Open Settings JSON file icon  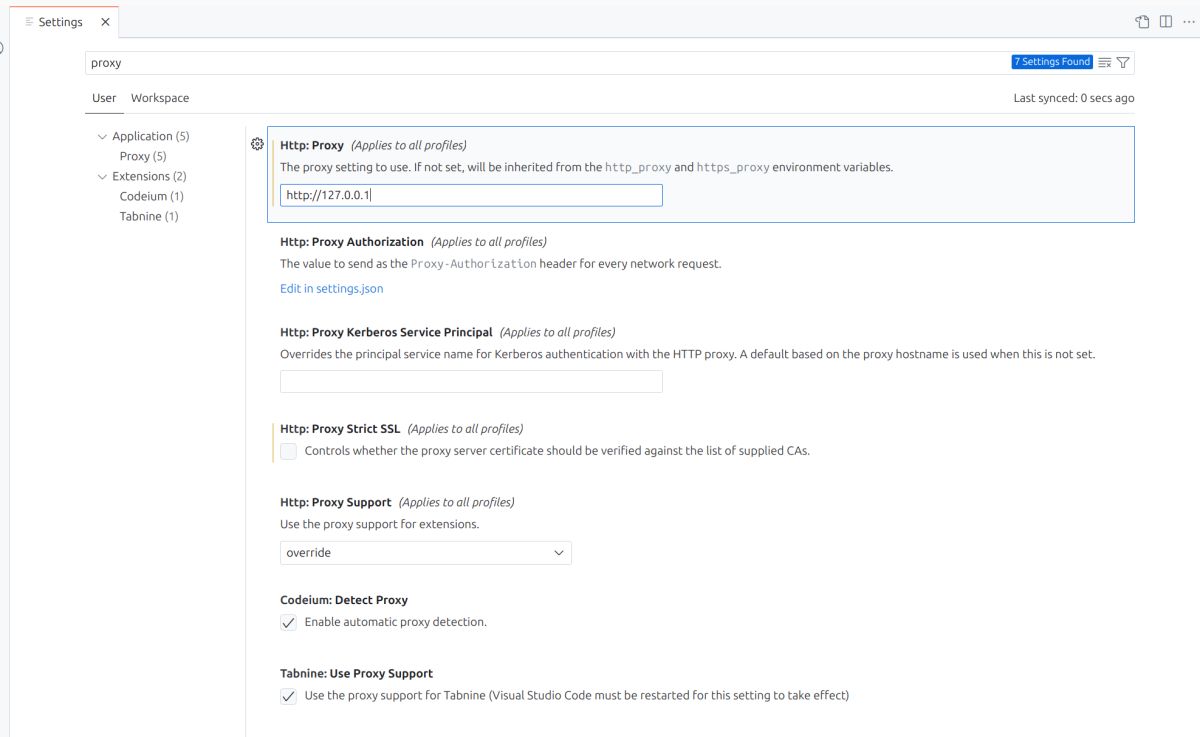tap(1142, 22)
